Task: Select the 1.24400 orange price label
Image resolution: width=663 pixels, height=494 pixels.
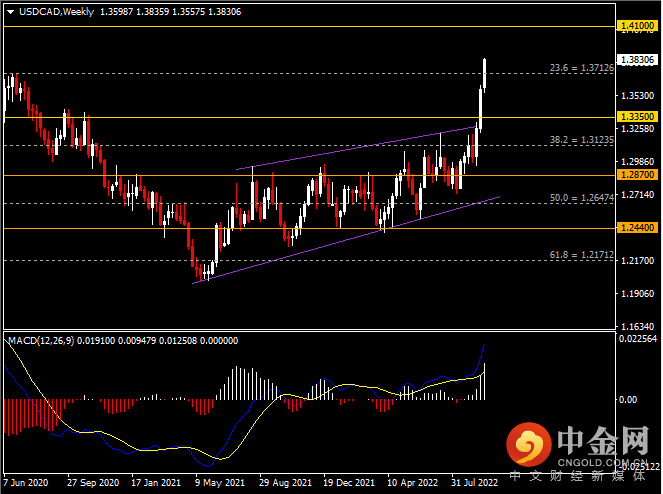Action: coord(638,228)
